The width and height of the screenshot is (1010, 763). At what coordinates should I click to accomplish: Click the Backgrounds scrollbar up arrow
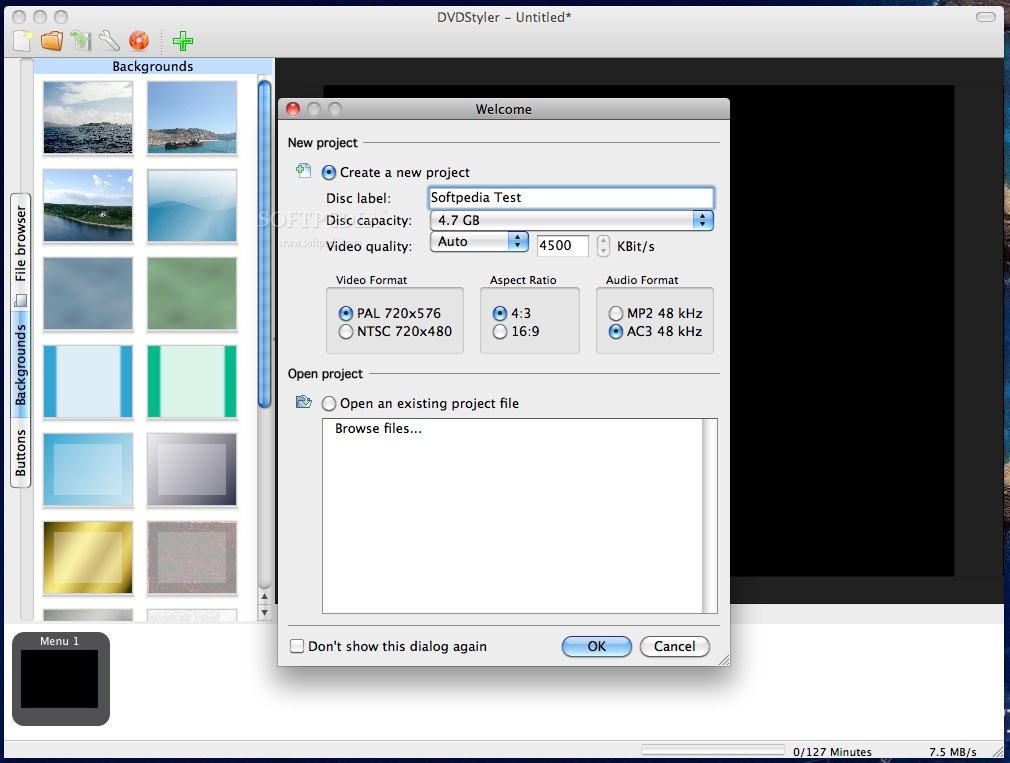pyautogui.click(x=264, y=596)
